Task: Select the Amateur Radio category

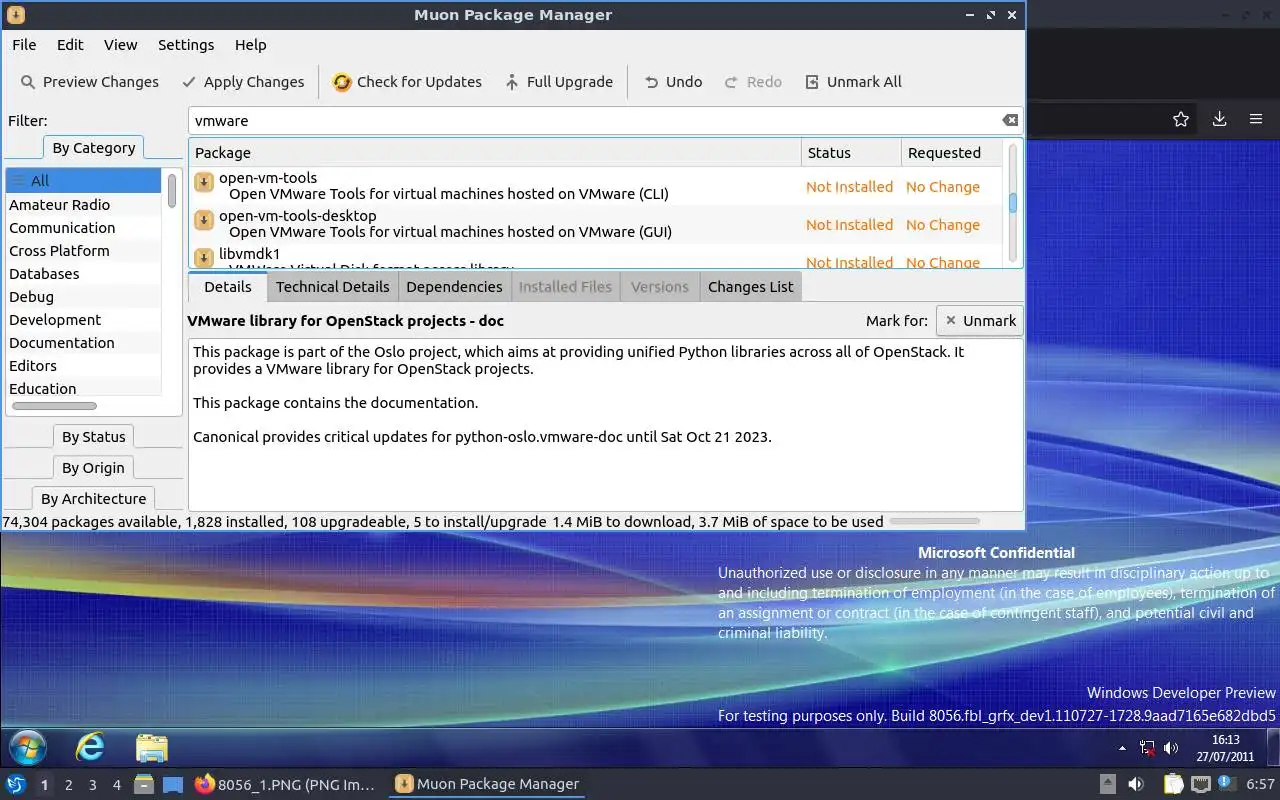Action: click(83, 205)
